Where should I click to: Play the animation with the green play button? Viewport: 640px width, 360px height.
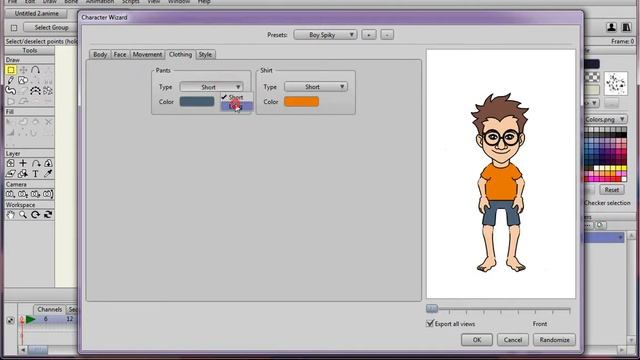click(x=31, y=319)
